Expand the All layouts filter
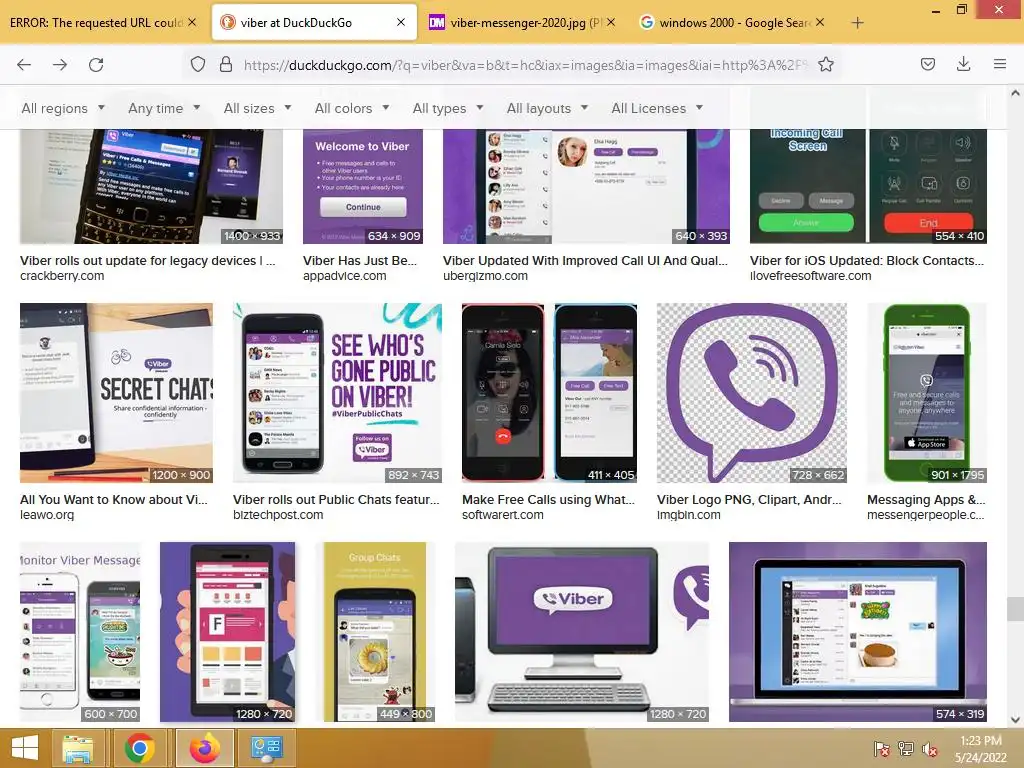 pyautogui.click(x=547, y=108)
